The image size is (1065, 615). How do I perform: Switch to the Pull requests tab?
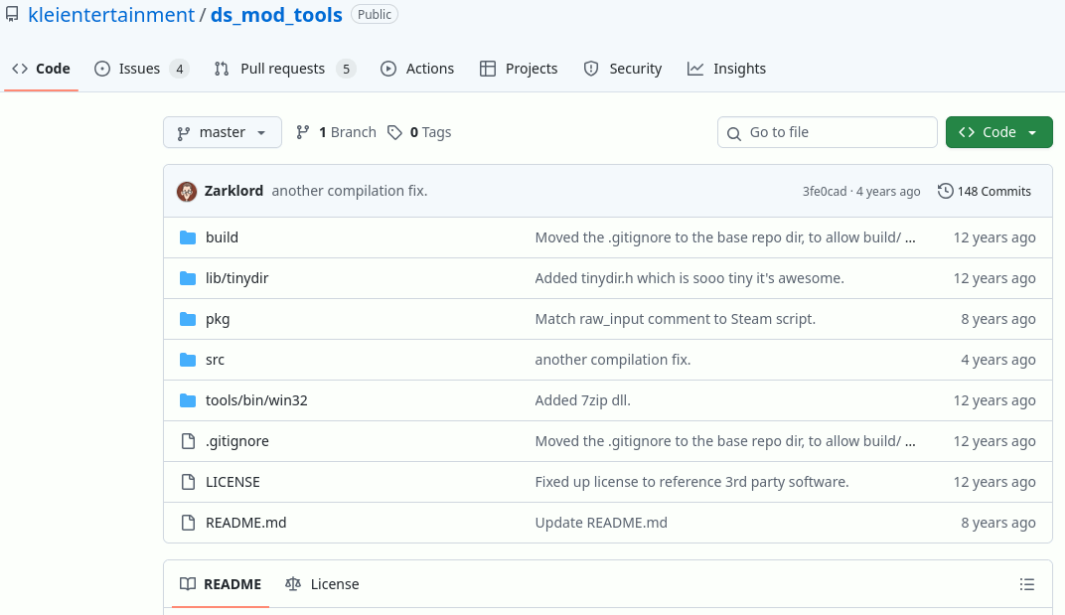pyautogui.click(x=283, y=69)
